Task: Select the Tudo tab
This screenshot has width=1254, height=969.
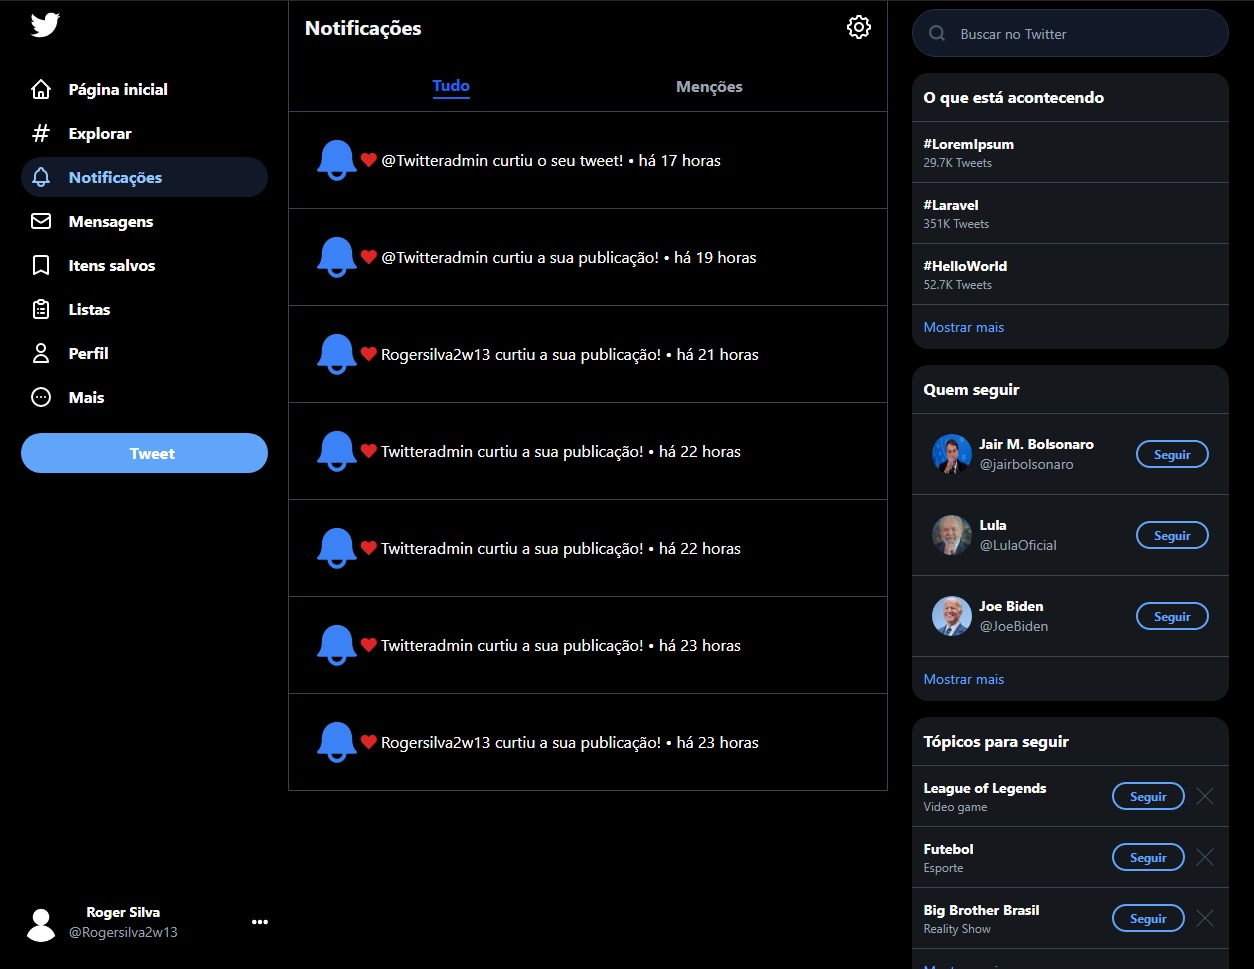Action: 450,87
